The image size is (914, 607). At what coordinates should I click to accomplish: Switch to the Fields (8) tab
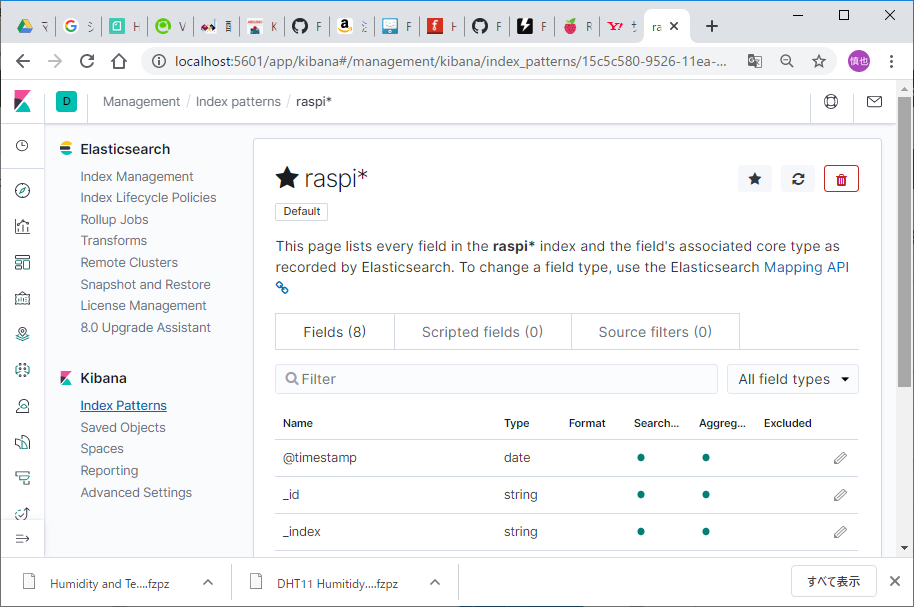click(335, 332)
